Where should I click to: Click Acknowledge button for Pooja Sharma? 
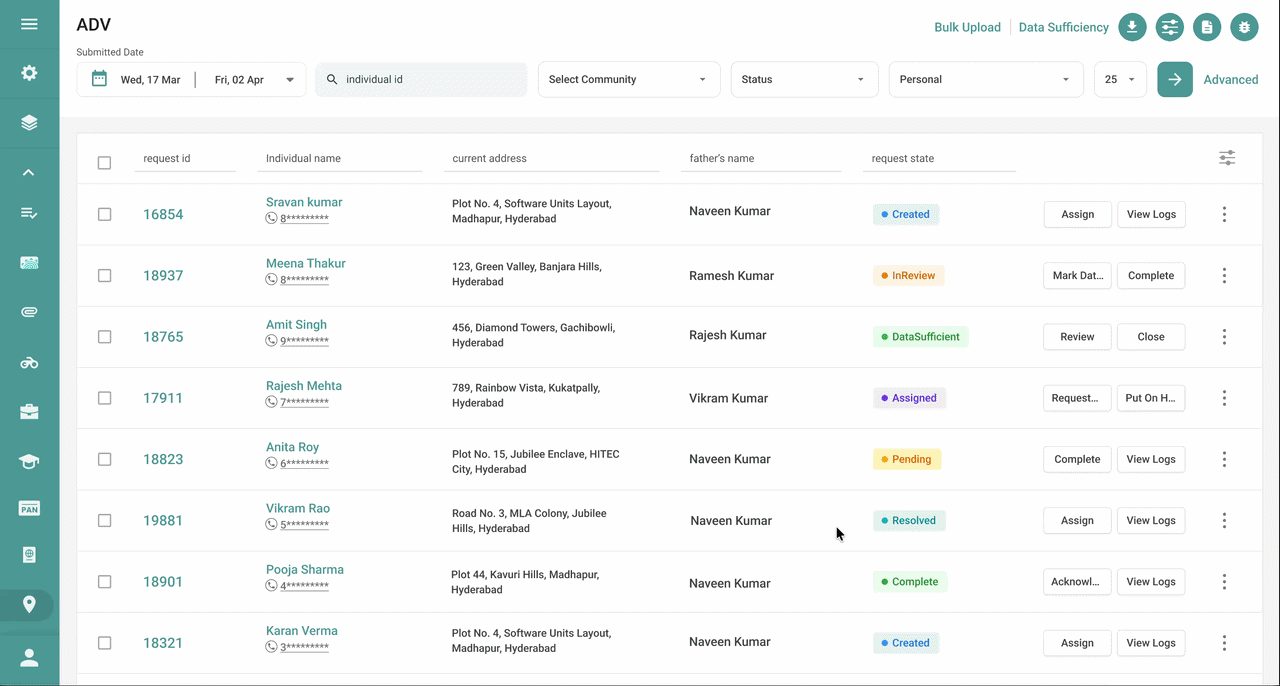(1077, 582)
